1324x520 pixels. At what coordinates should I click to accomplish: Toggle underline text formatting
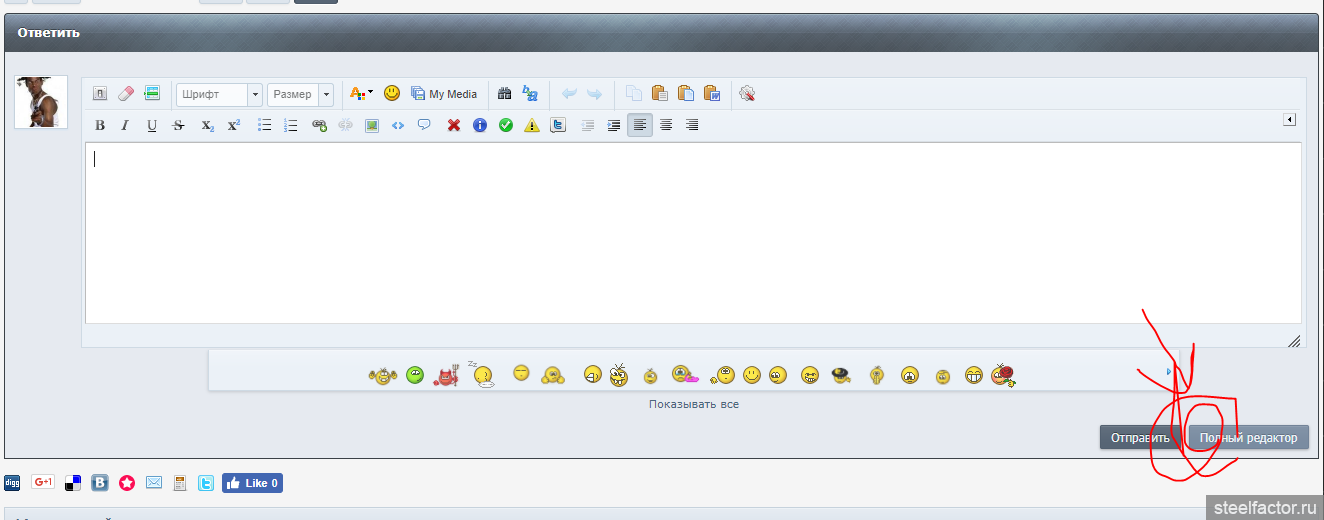(152, 126)
